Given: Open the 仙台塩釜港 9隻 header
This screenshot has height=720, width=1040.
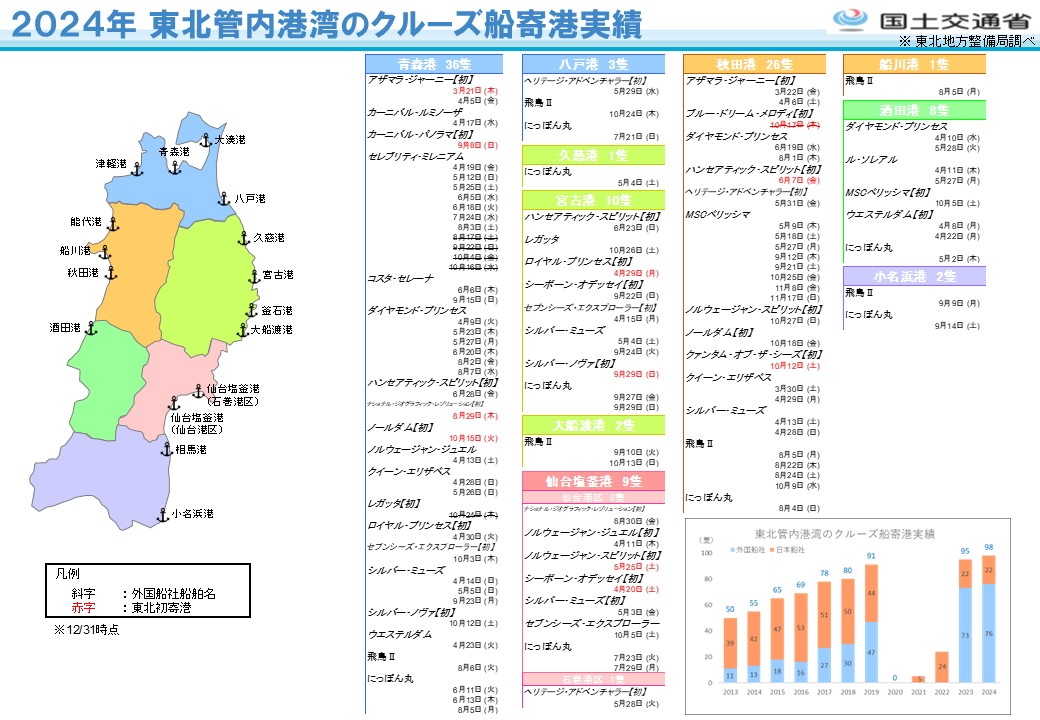Looking at the screenshot, I should pos(593,481).
